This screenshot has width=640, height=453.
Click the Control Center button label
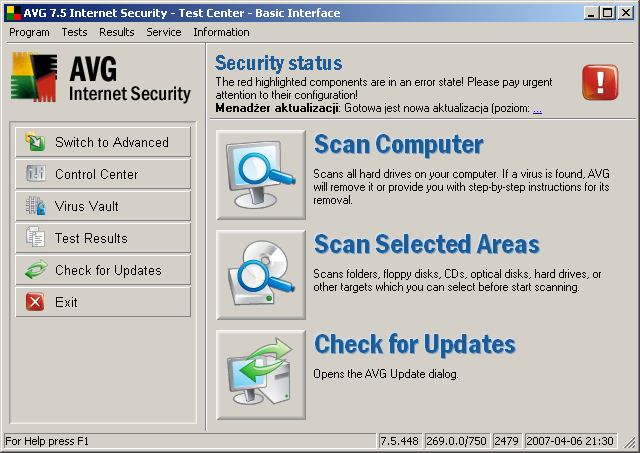click(x=97, y=174)
